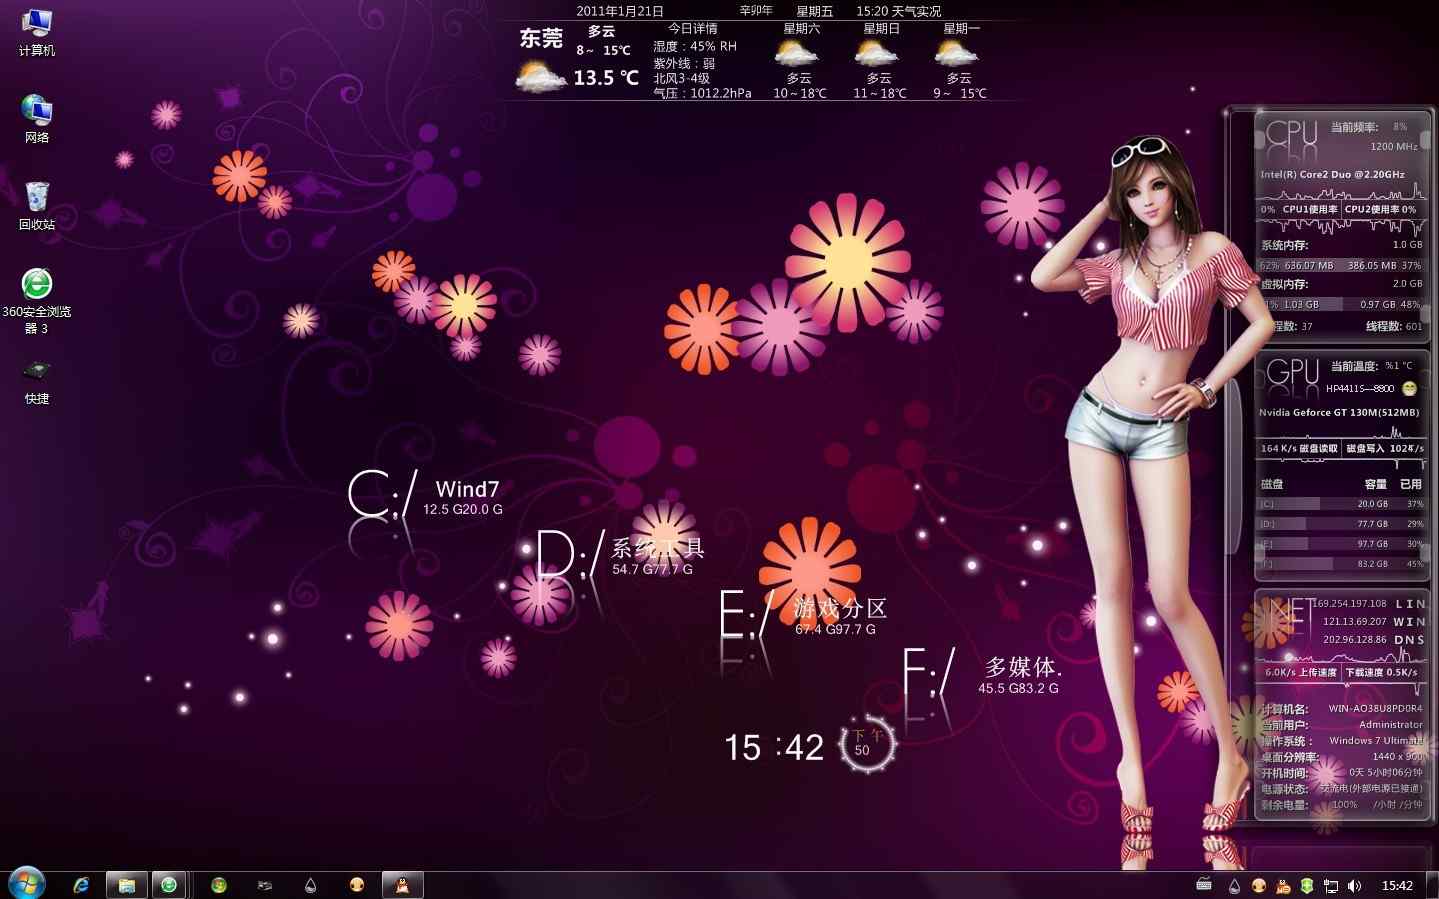Open the 回收站 Recycle Bin icon
This screenshot has height=899, width=1439.
coord(36,205)
